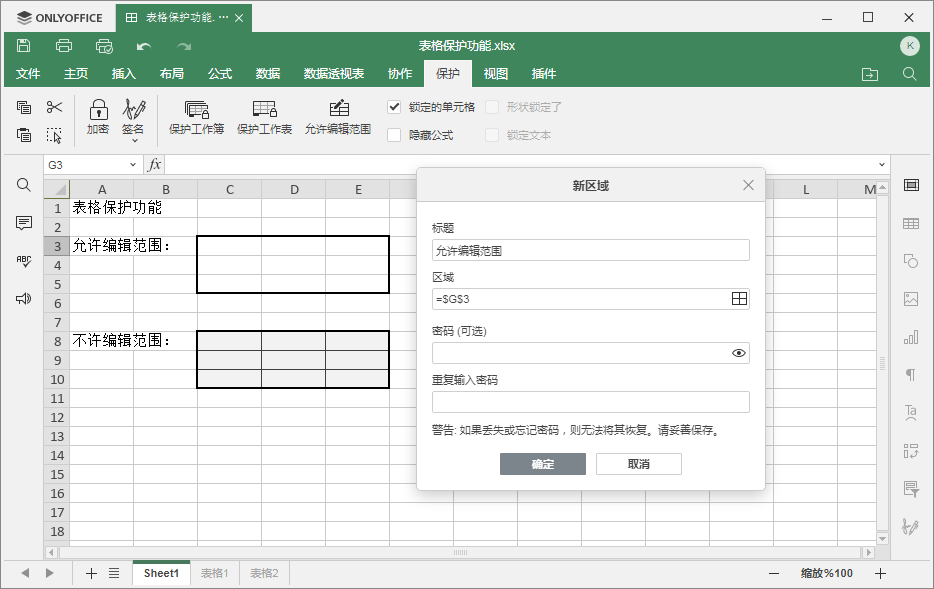Toggle password visibility eye icon
This screenshot has height=589, width=934.
[x=739, y=353]
